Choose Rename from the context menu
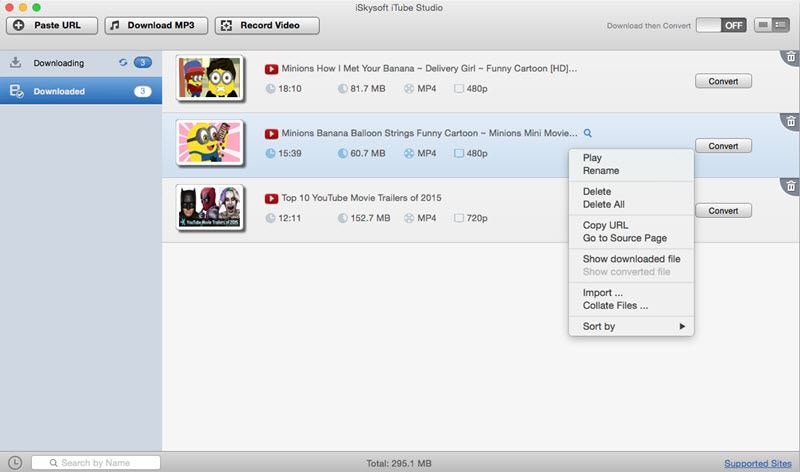The image size is (800, 472). click(x=631, y=170)
